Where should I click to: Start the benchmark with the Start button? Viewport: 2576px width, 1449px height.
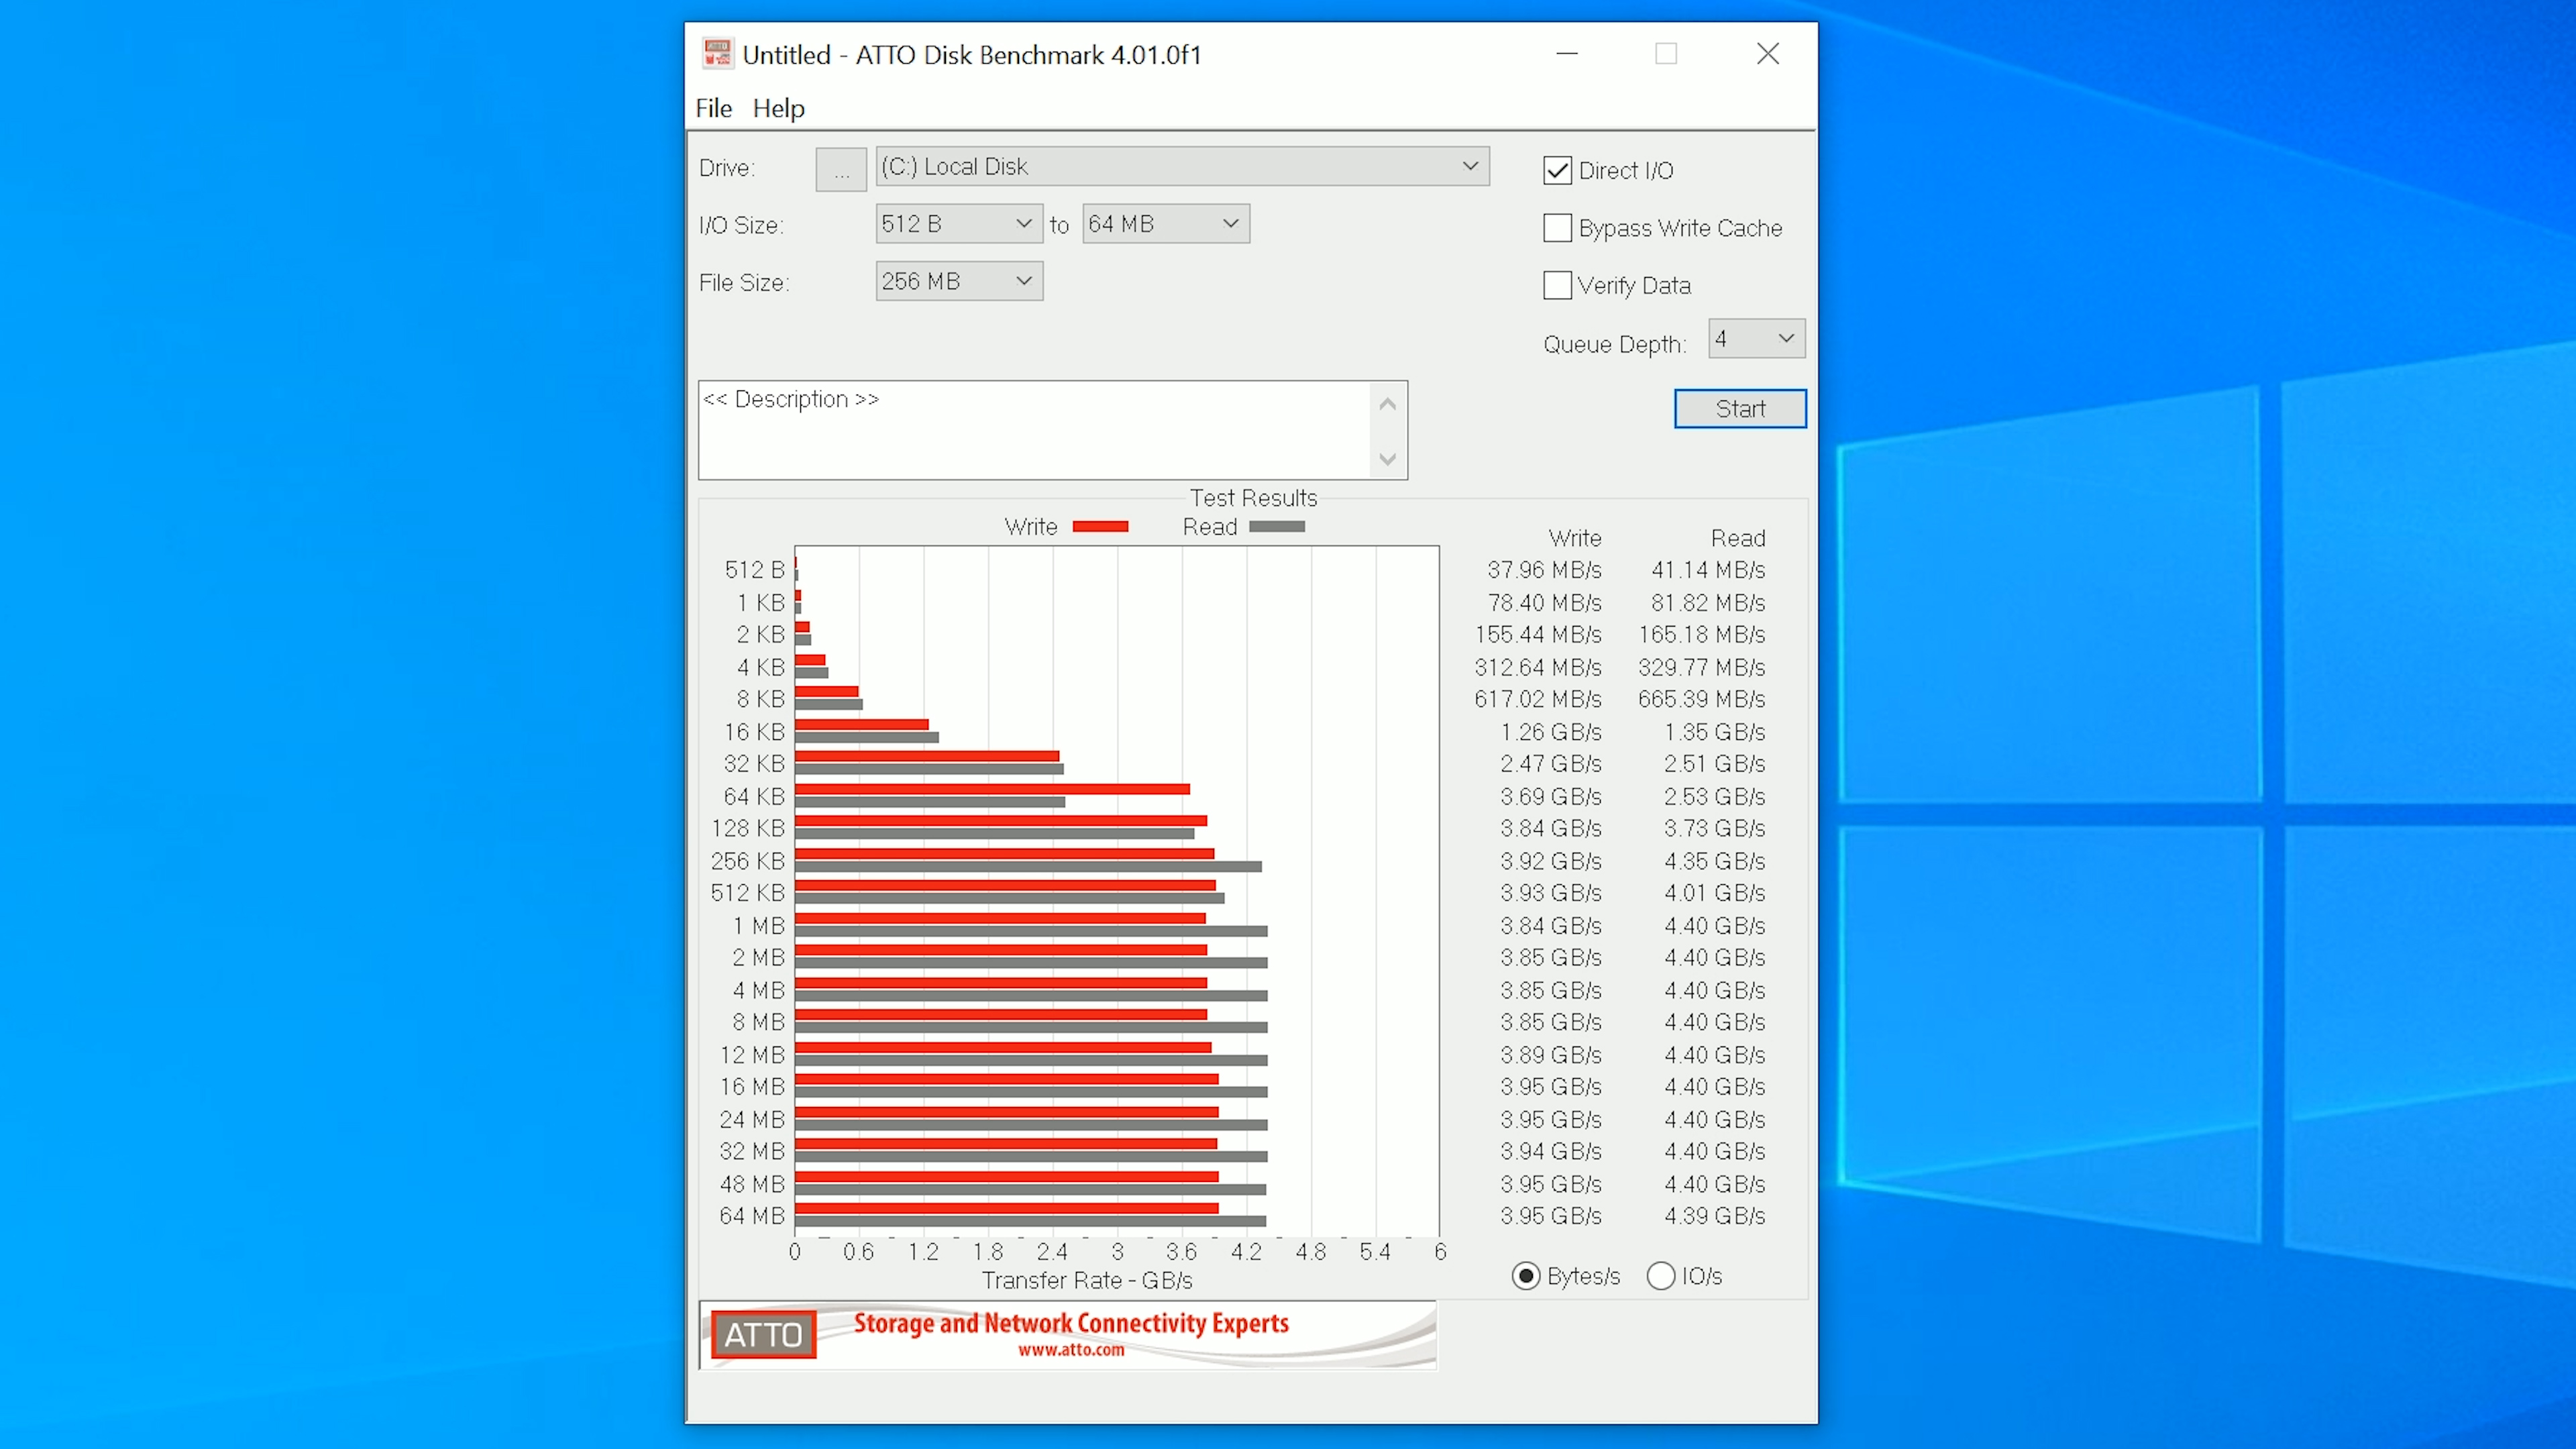[1740, 409]
